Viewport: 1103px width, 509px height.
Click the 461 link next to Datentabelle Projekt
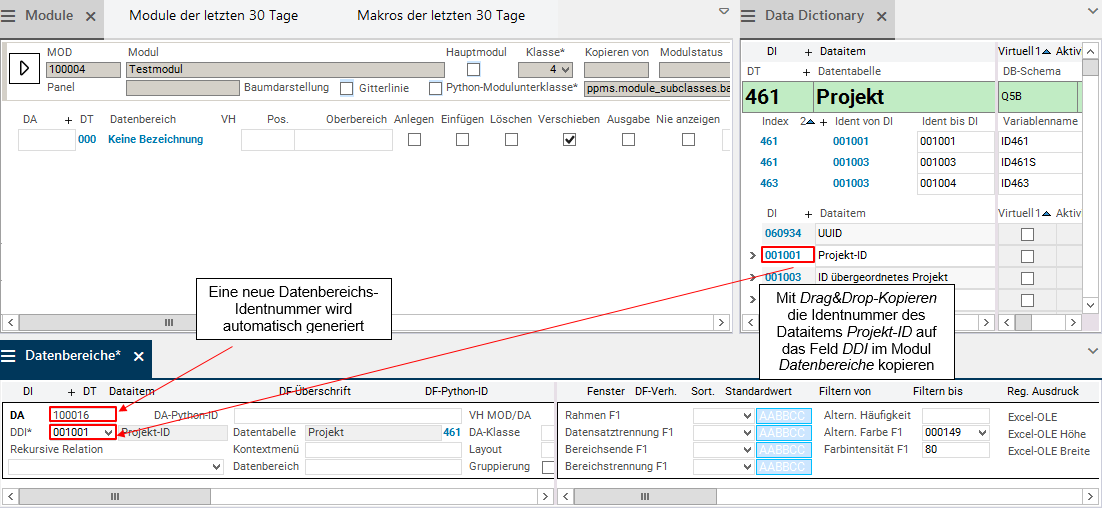pos(452,432)
